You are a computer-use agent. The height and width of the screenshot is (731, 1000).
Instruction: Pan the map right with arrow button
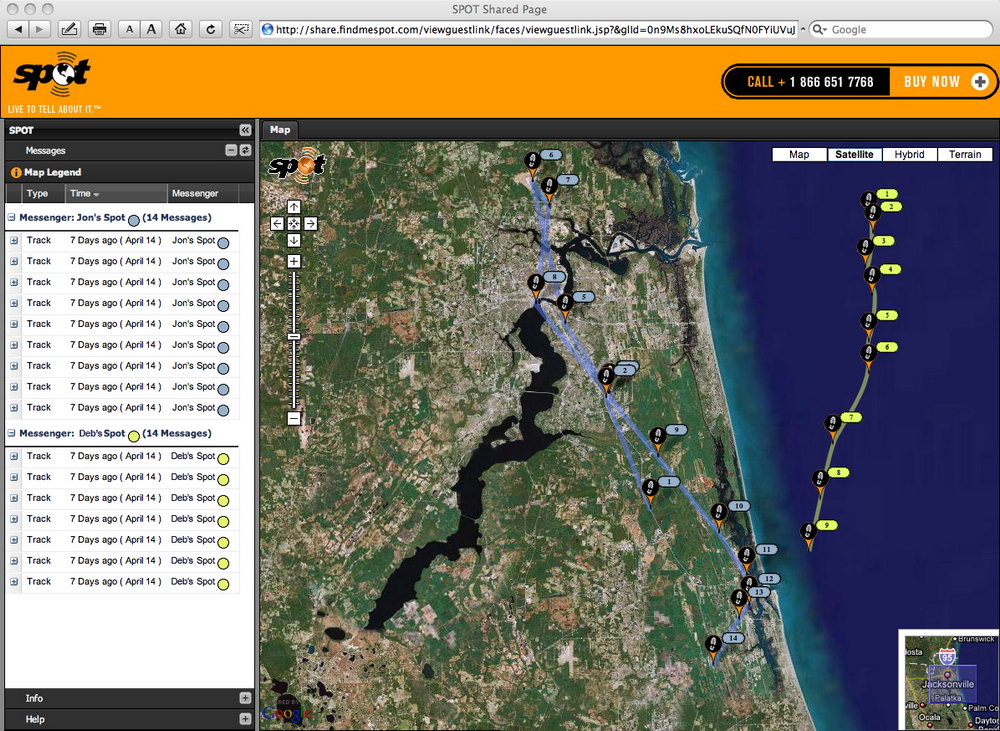(311, 224)
